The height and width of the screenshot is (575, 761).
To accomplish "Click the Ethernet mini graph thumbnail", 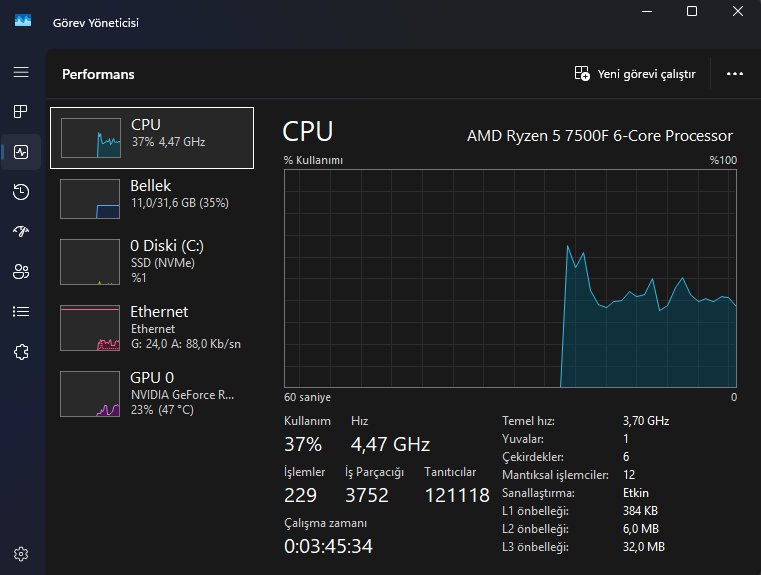I will [90, 328].
